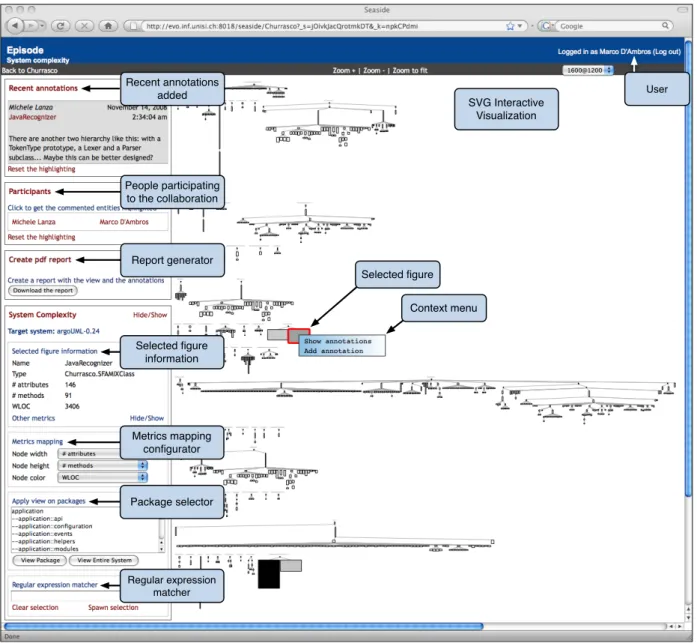Click Spawn selection link
The width and height of the screenshot is (697, 643).
(113, 607)
